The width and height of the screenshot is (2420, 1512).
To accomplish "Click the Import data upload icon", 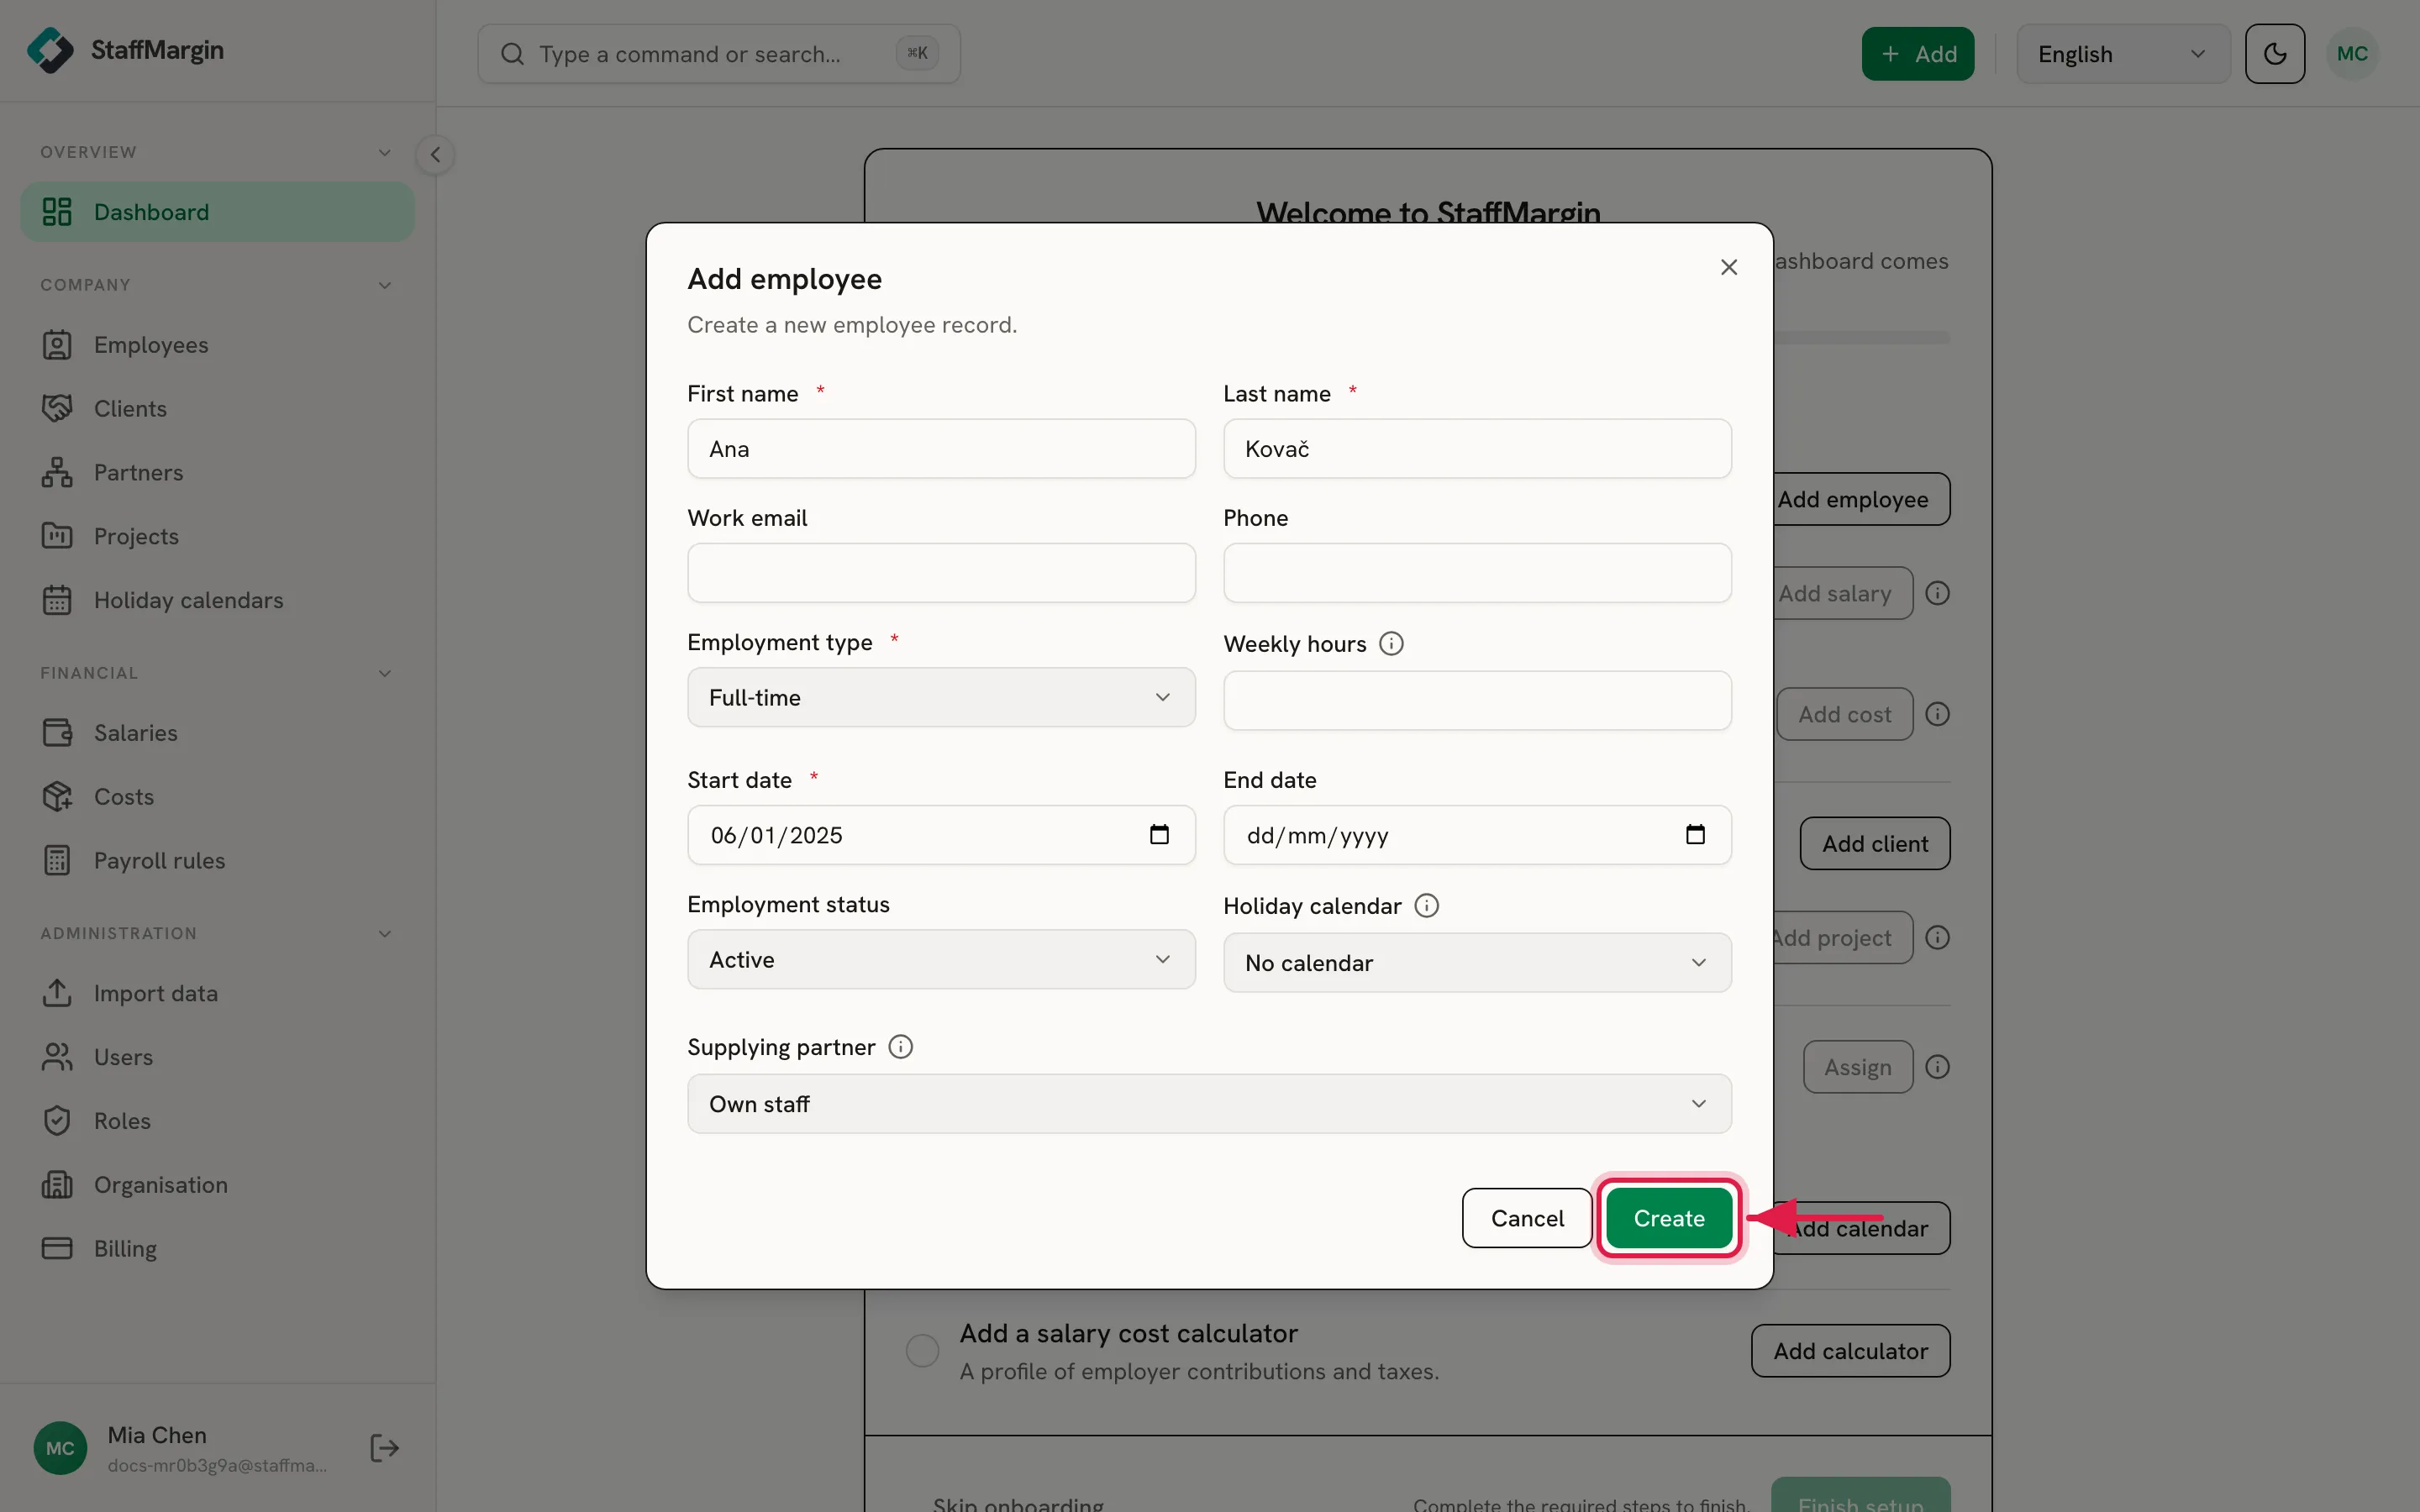I will 57,993.
